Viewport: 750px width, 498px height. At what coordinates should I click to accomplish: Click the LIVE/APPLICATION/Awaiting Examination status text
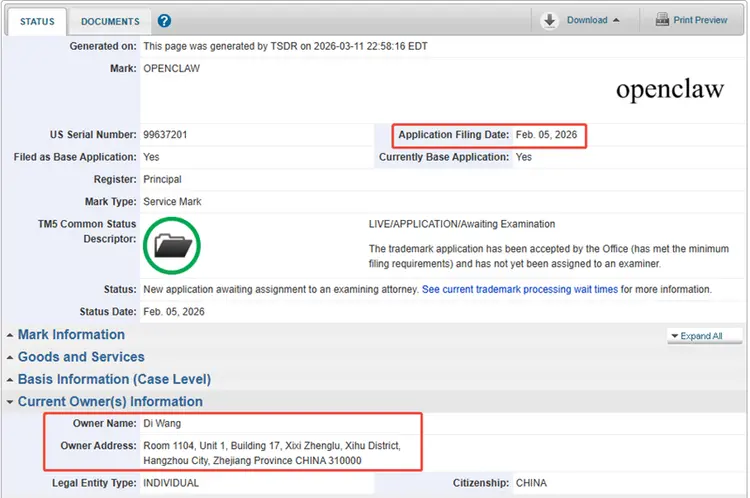pyautogui.click(x=461, y=224)
